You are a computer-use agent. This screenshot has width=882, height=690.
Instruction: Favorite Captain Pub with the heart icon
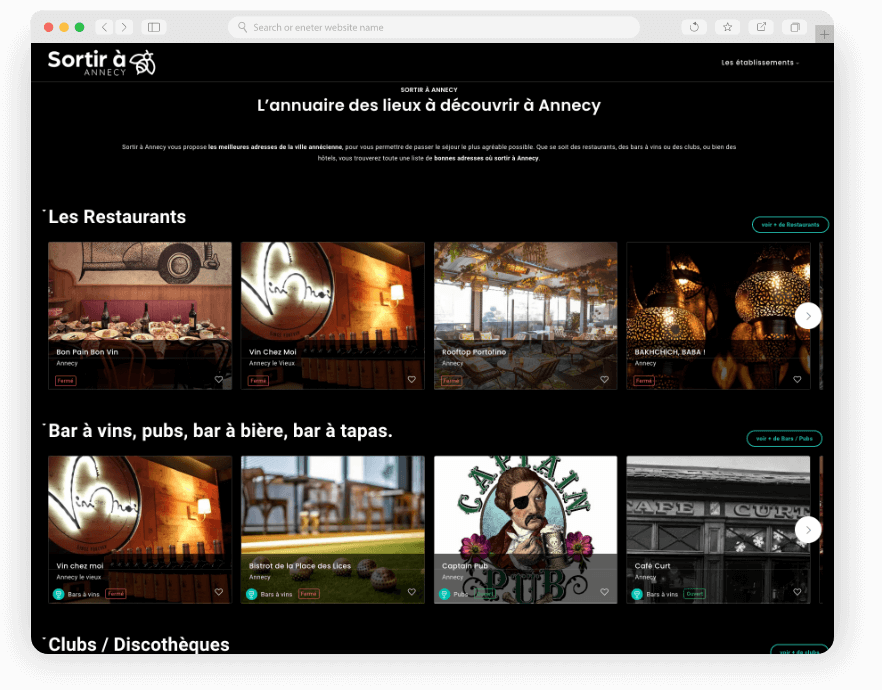coord(604,592)
